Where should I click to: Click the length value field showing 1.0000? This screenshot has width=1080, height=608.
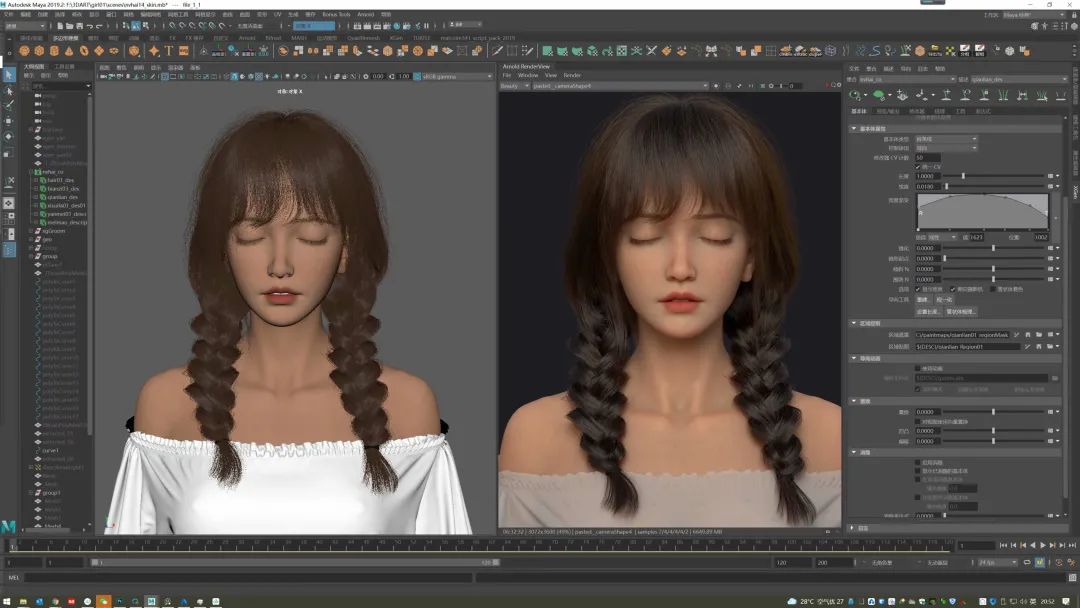[x=926, y=176]
